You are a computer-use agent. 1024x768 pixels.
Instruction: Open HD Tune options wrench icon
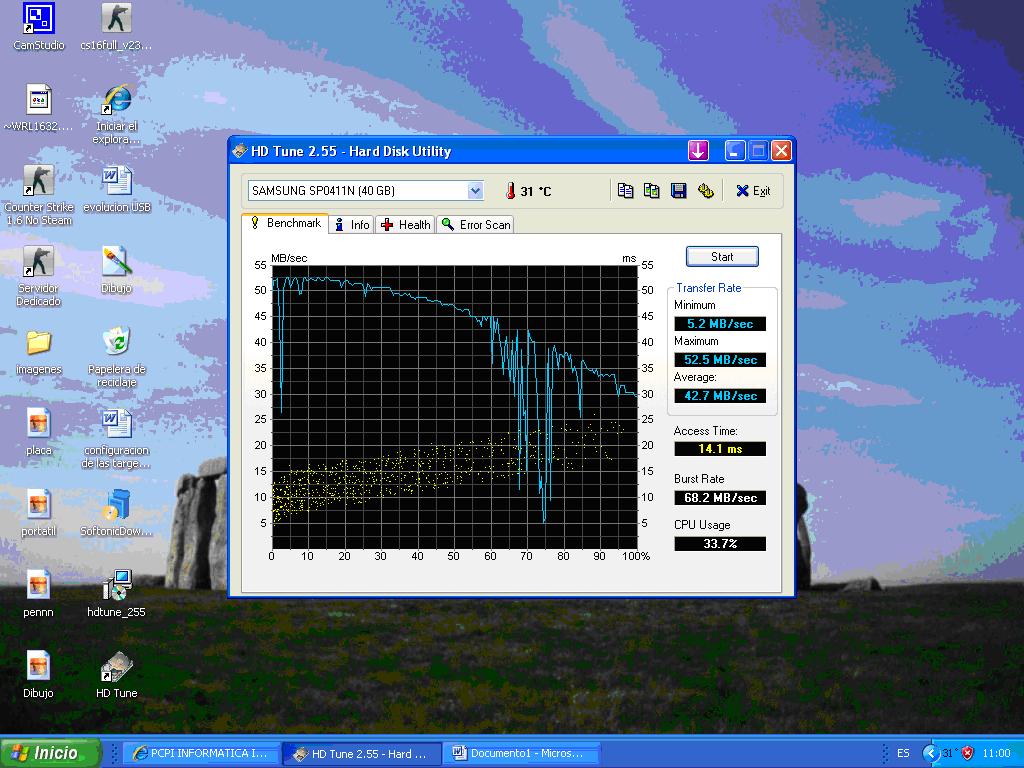pyautogui.click(x=705, y=191)
